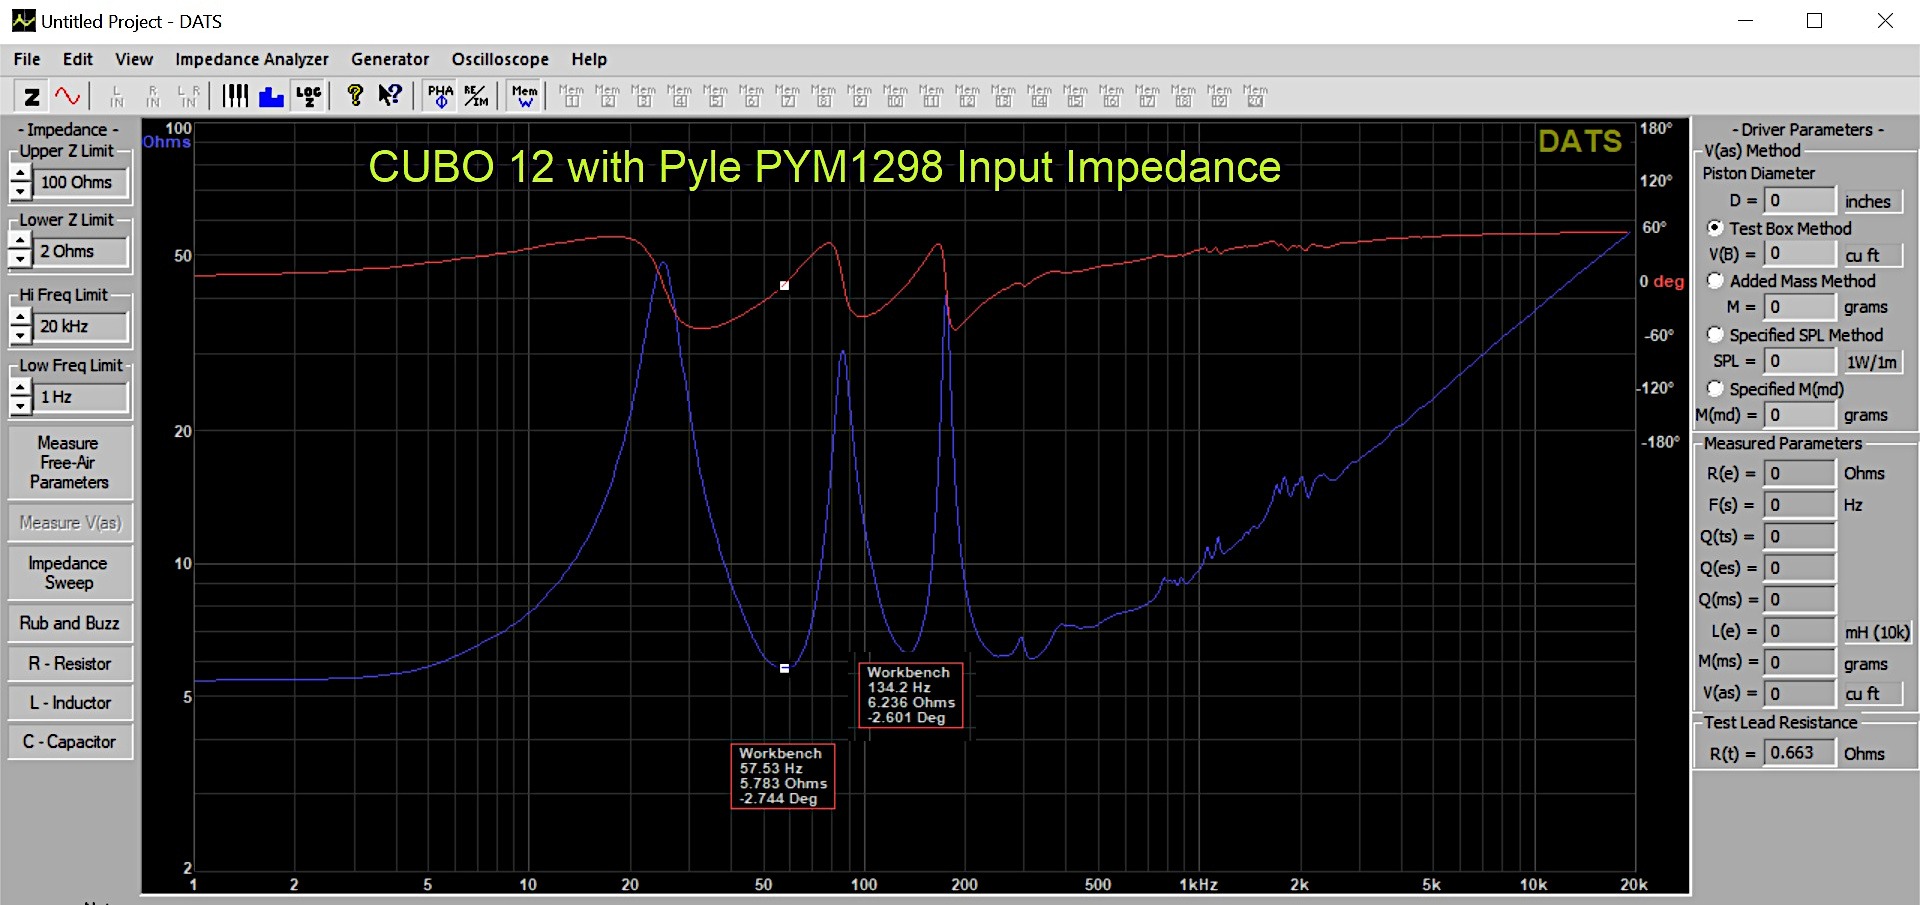Click the C - Capacitor button
The image size is (1920, 905).
coord(70,741)
